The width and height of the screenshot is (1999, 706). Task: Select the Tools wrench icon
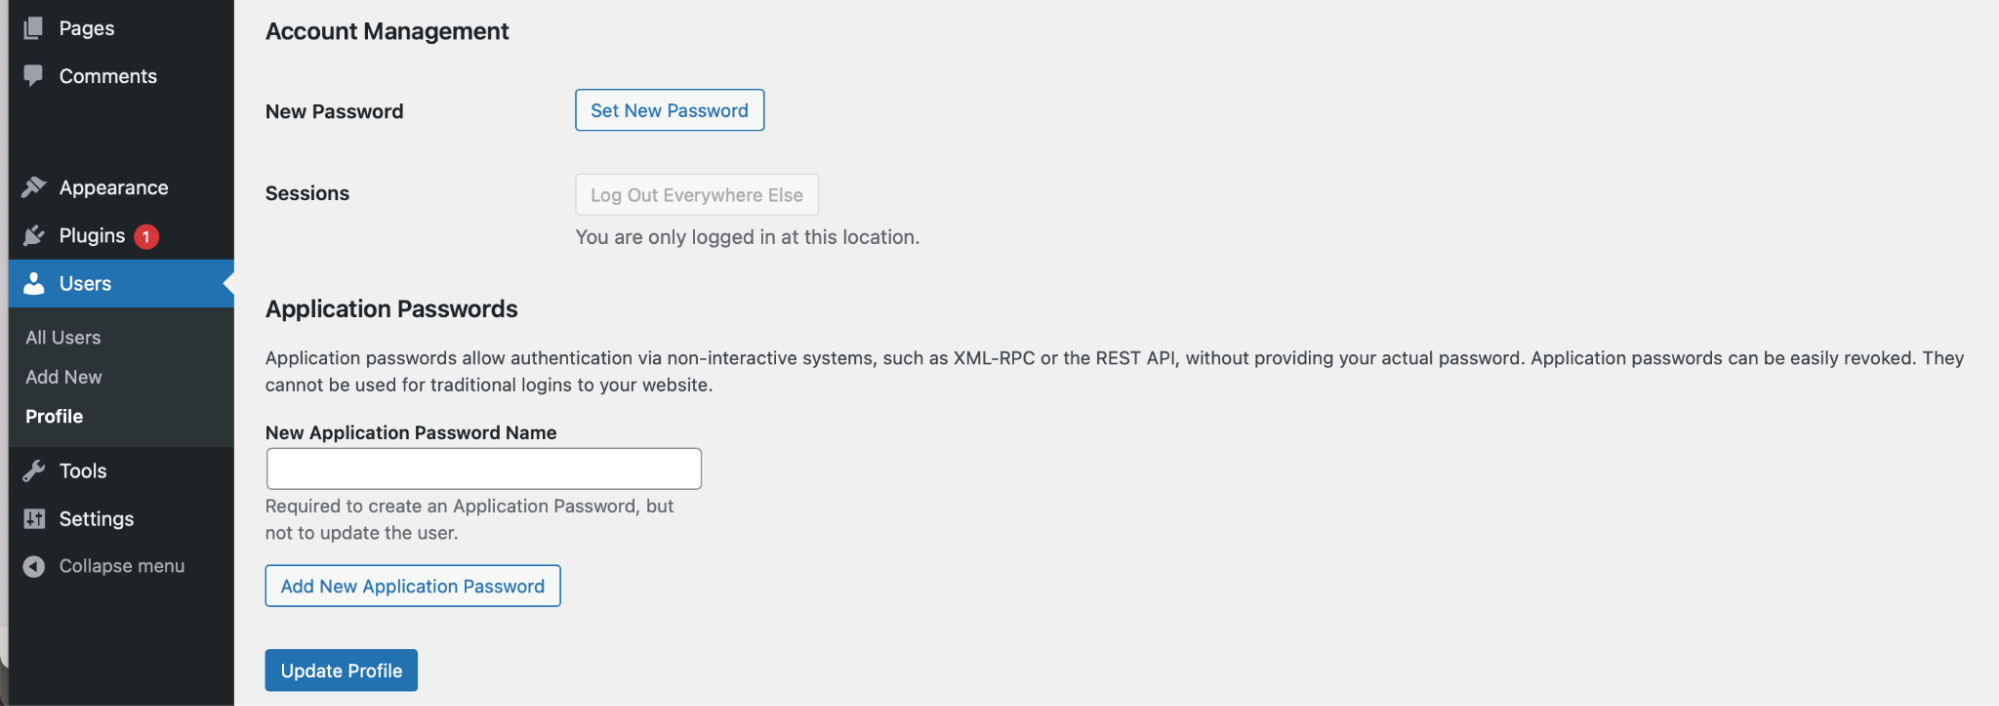tap(33, 470)
